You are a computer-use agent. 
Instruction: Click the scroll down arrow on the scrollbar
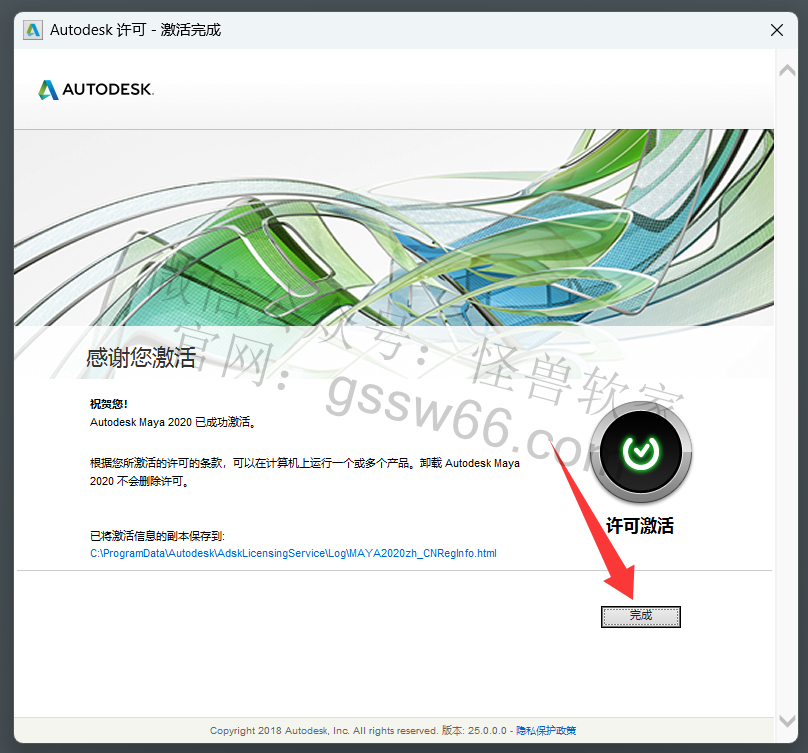click(787, 721)
